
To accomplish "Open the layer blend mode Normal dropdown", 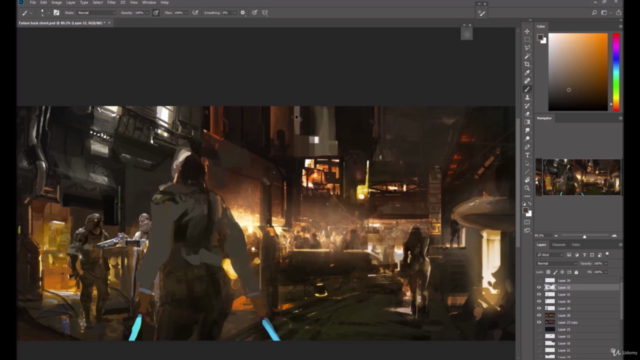I will pyautogui.click(x=556, y=264).
